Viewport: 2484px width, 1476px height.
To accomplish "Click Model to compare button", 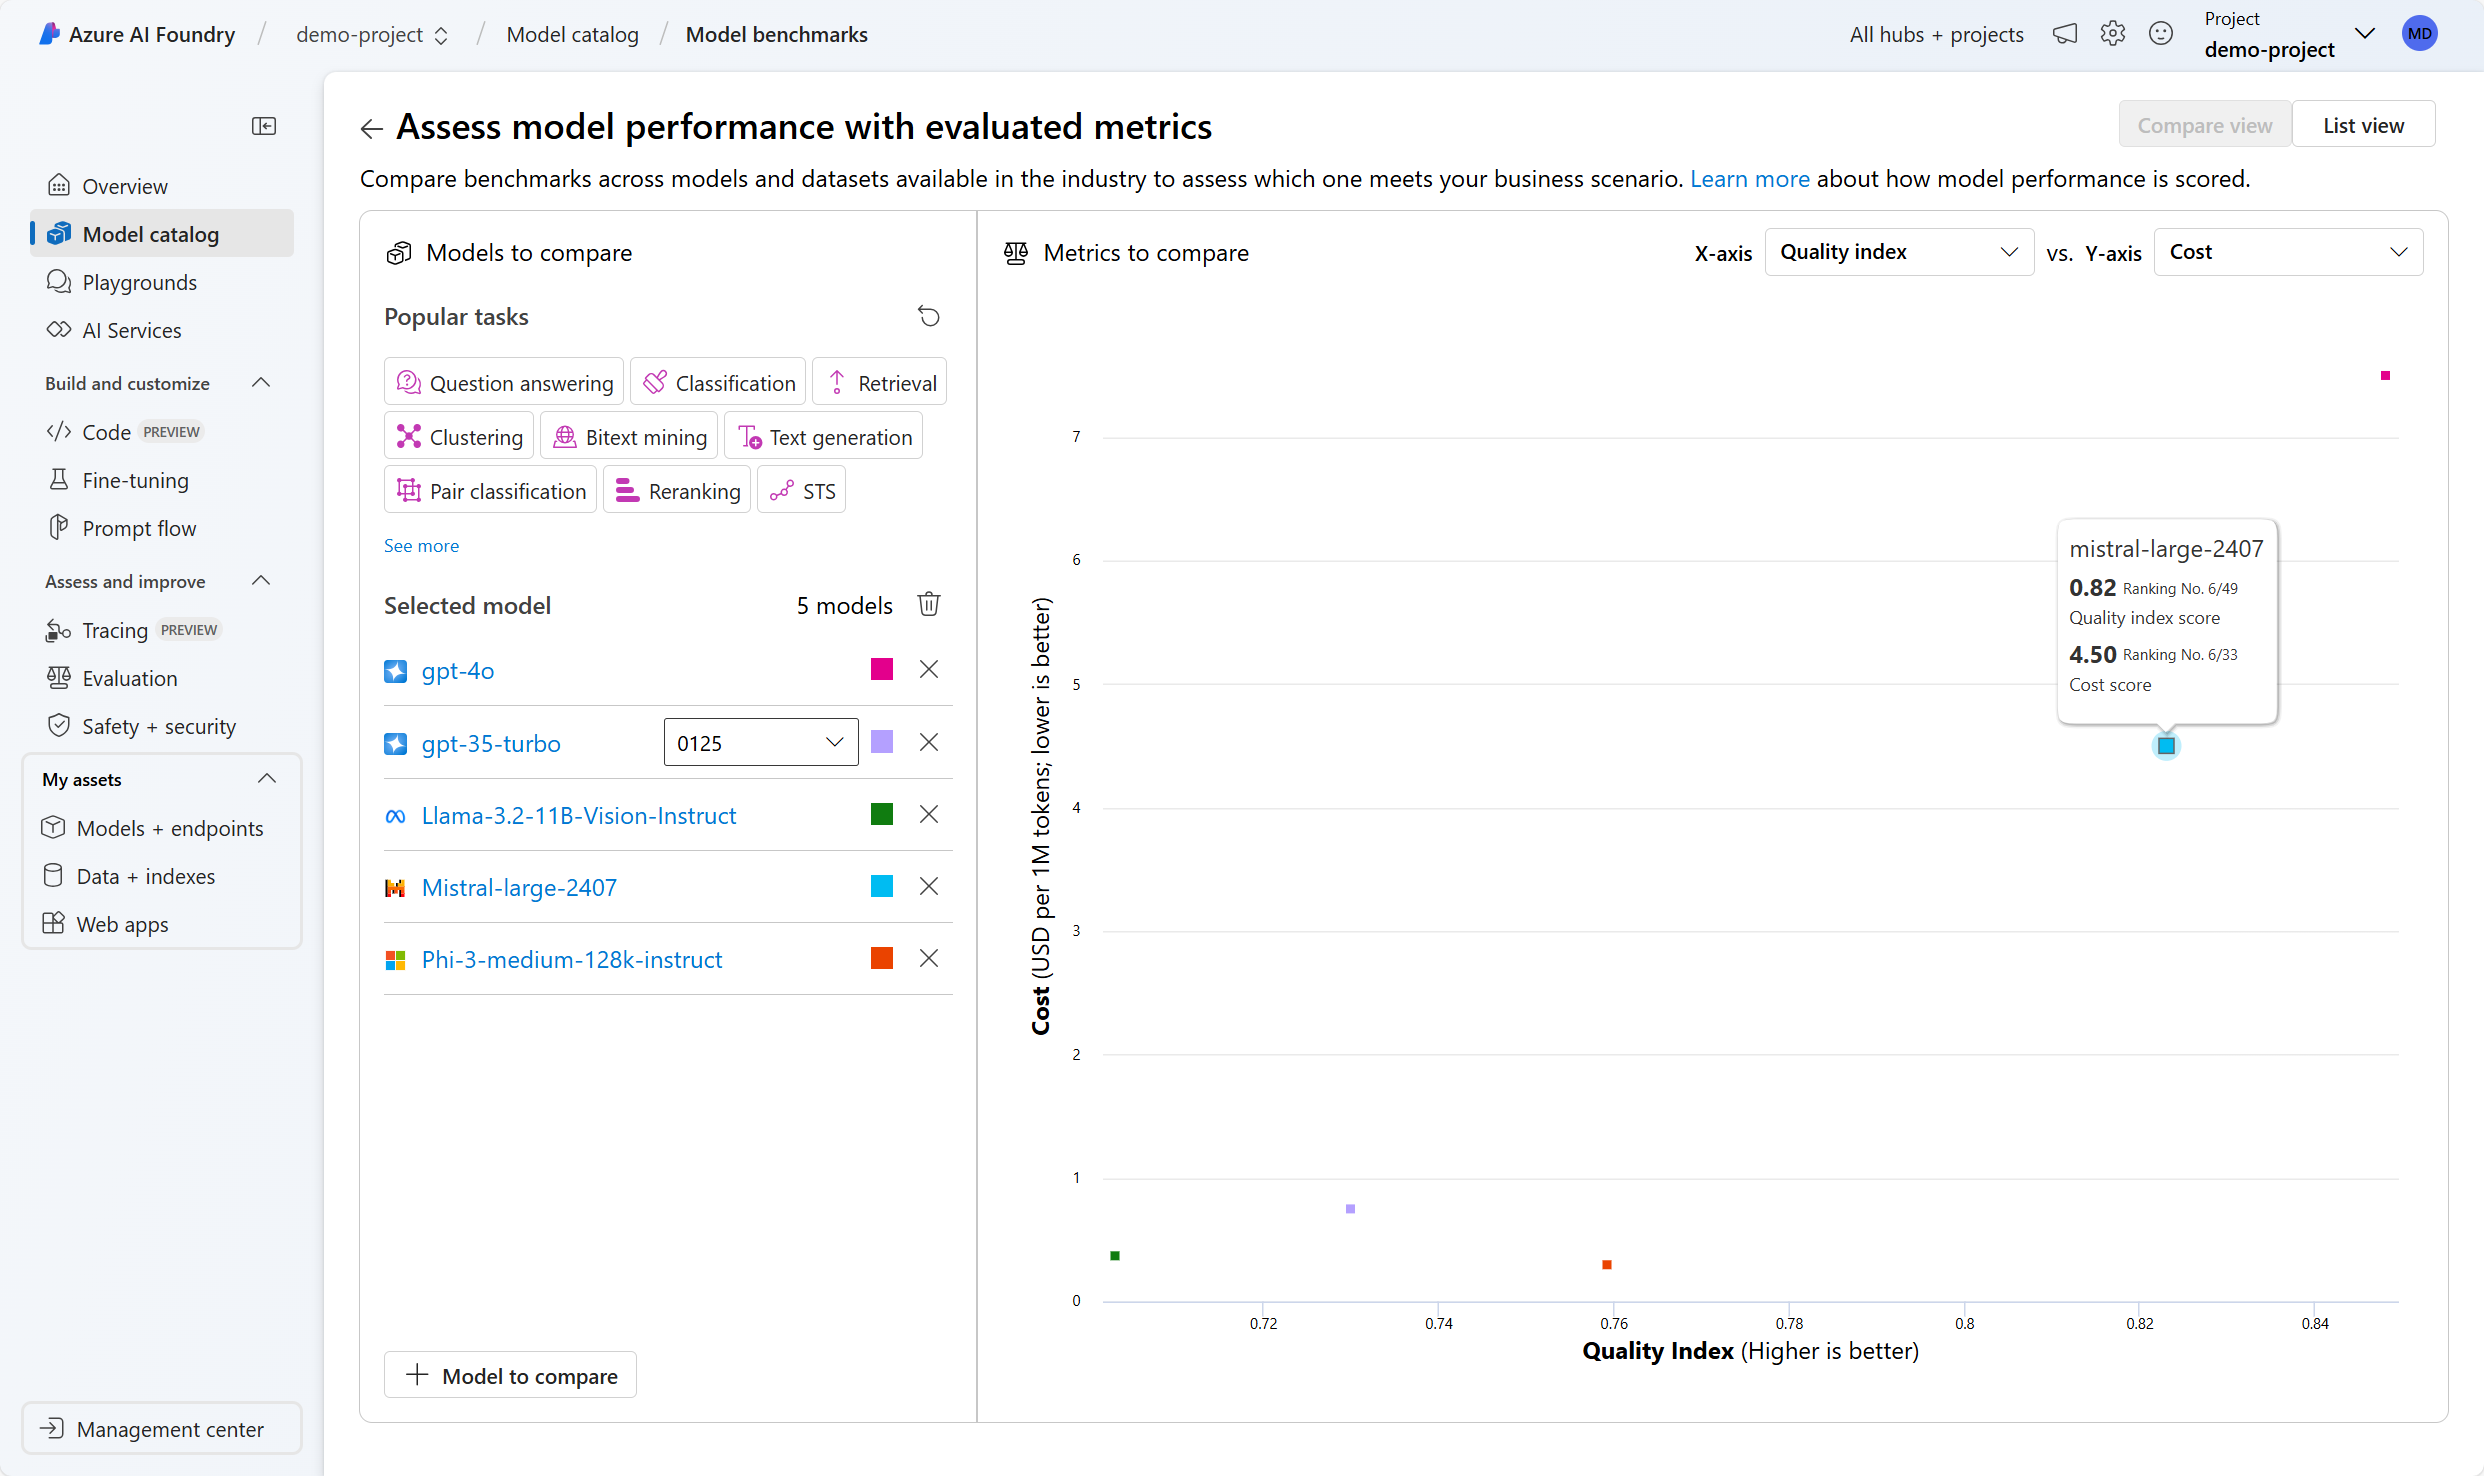I will point(511,1376).
